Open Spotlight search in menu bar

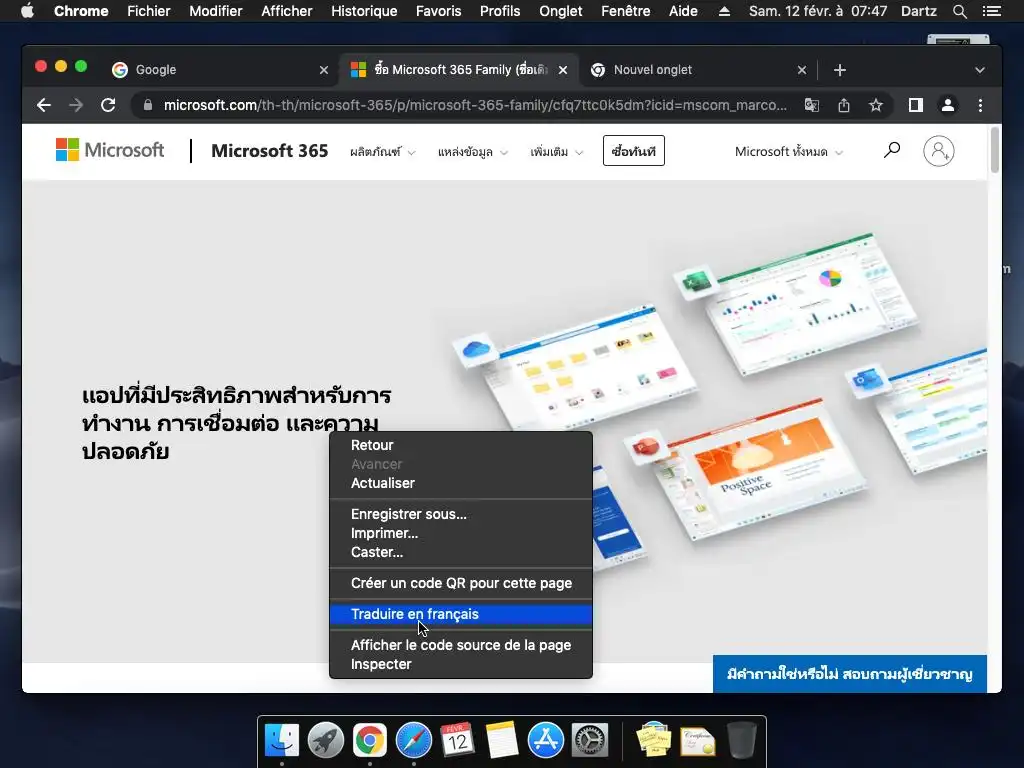[959, 11]
